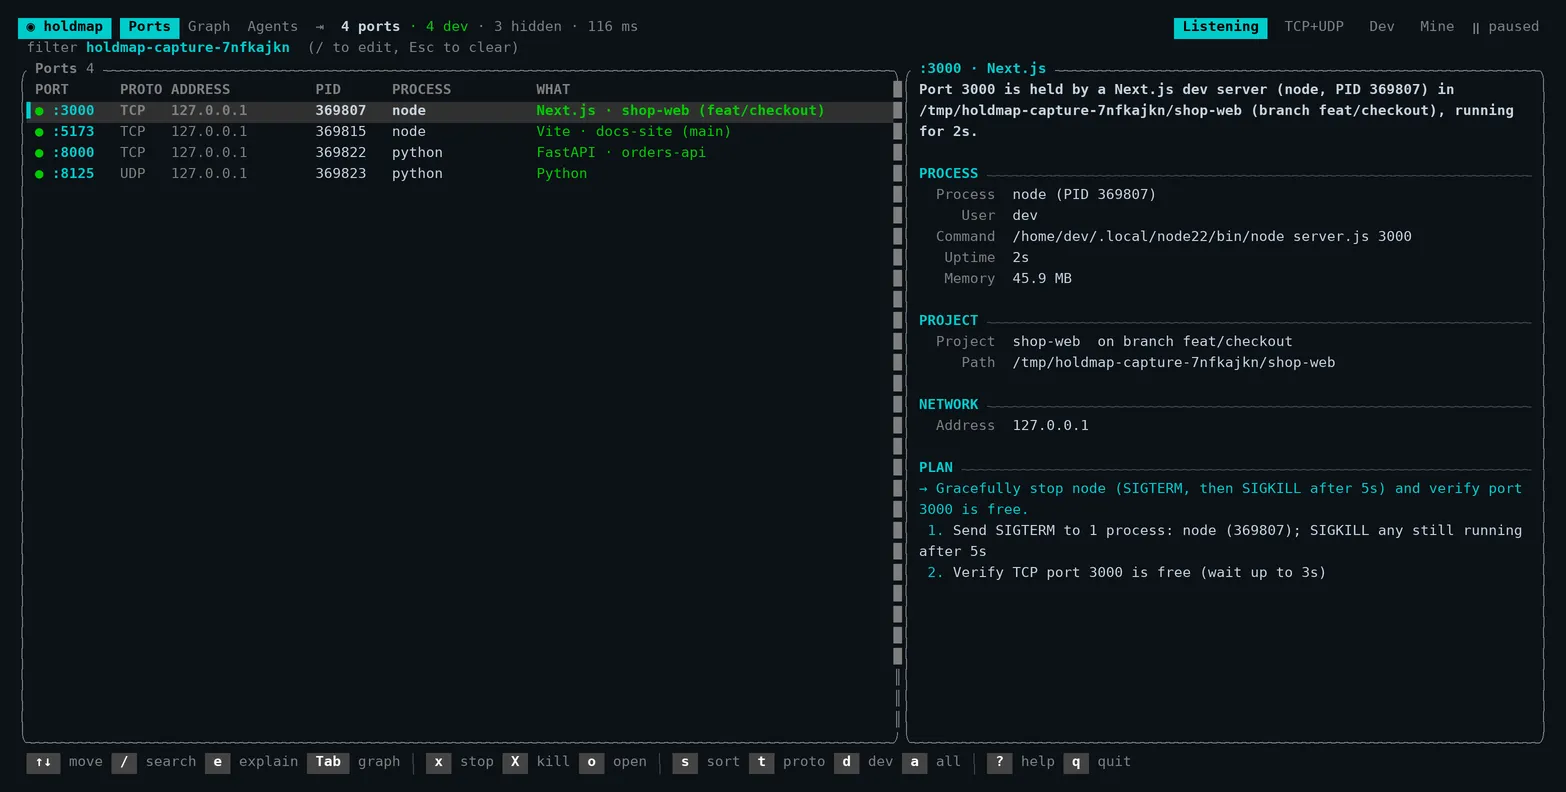The image size is (1566, 792).
Task: Click FastAPI · orders-api text
Action: 621,153
